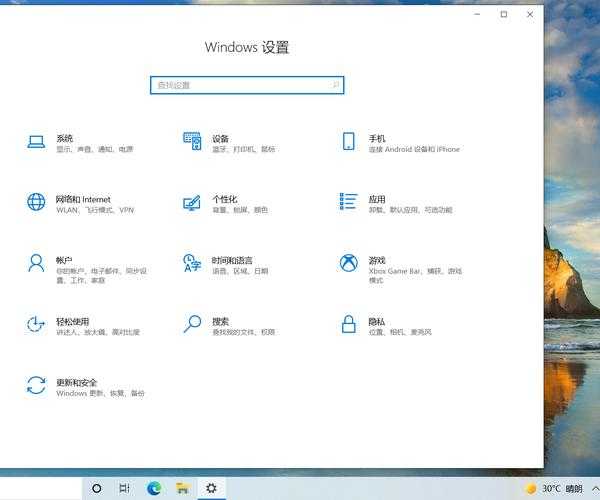The image size is (600, 500).
Task: Select the 系统 title text
Action: [x=64, y=138]
